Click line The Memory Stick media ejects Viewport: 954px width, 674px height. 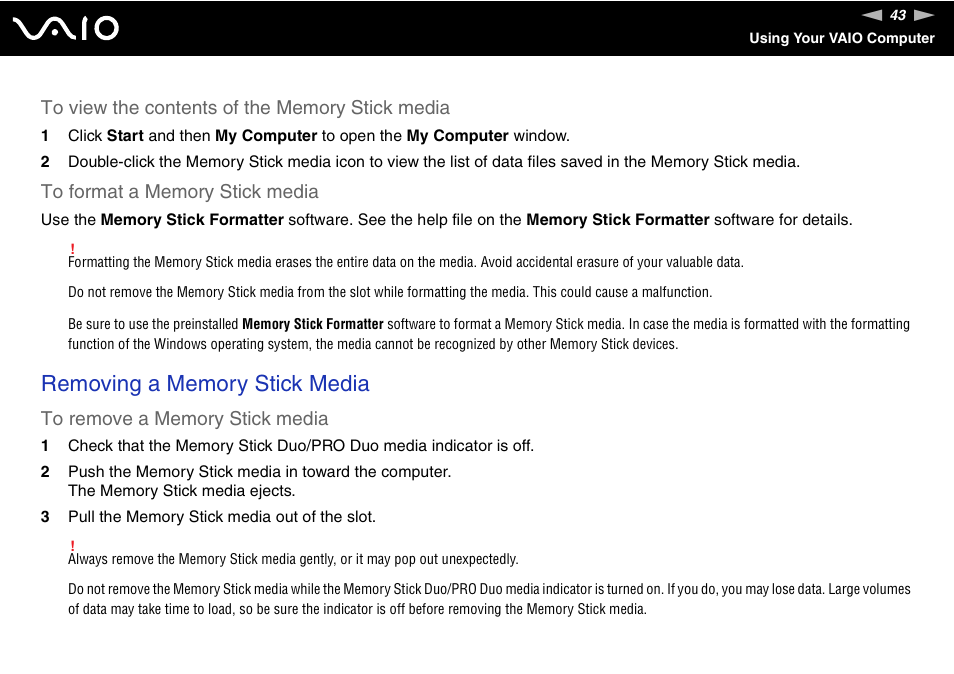coord(181,491)
